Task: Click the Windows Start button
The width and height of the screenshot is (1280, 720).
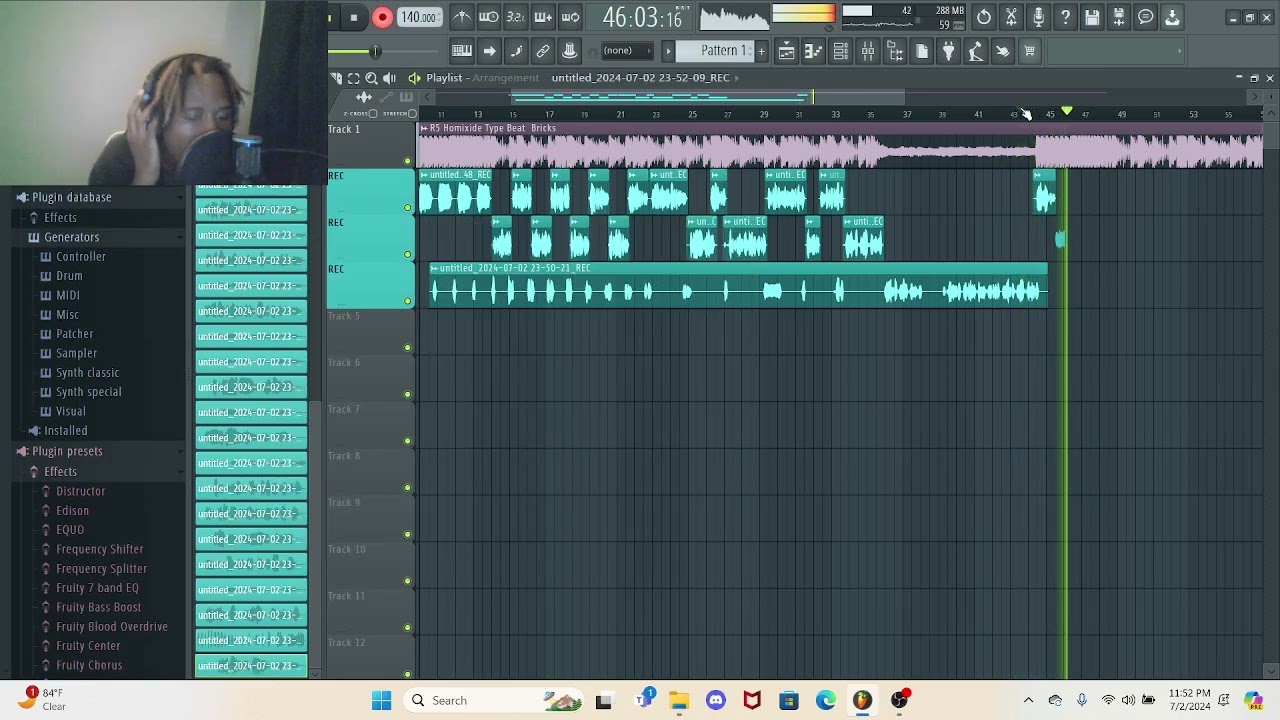Action: point(382,700)
